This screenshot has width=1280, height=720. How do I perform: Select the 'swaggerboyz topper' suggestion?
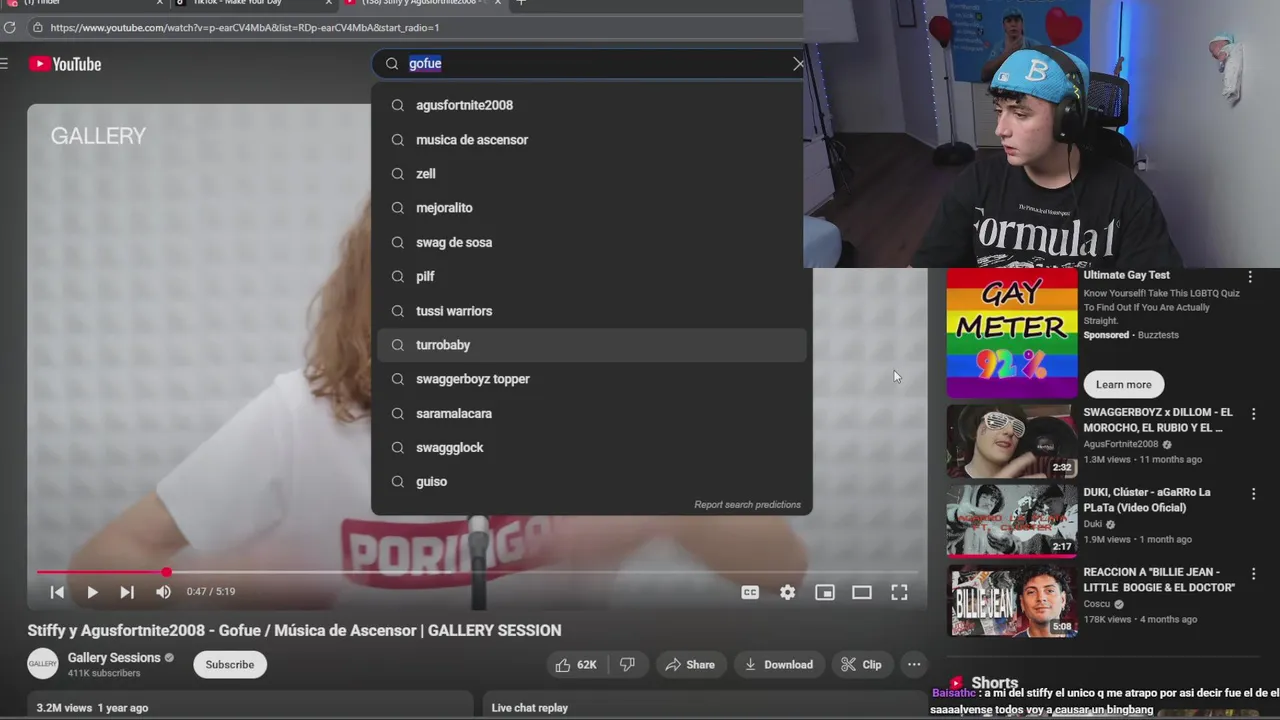pyautogui.click(x=591, y=379)
